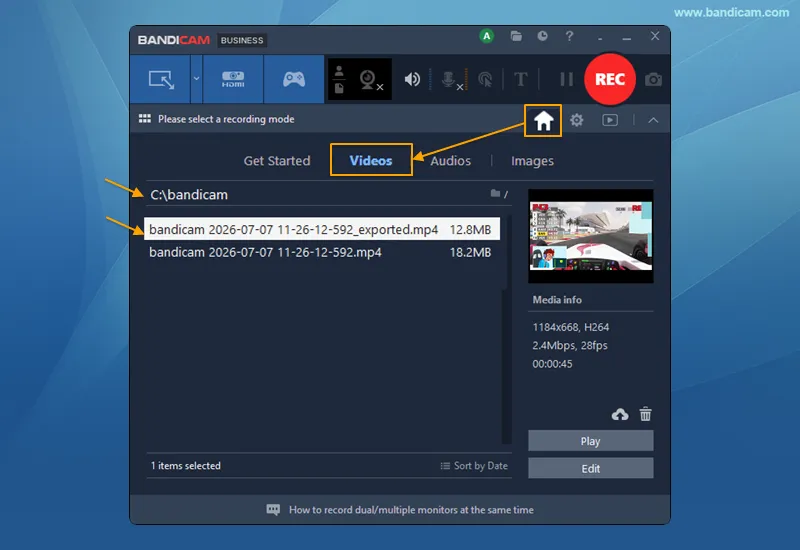Open help question mark icon
This screenshot has height=550, width=800.
(x=569, y=36)
